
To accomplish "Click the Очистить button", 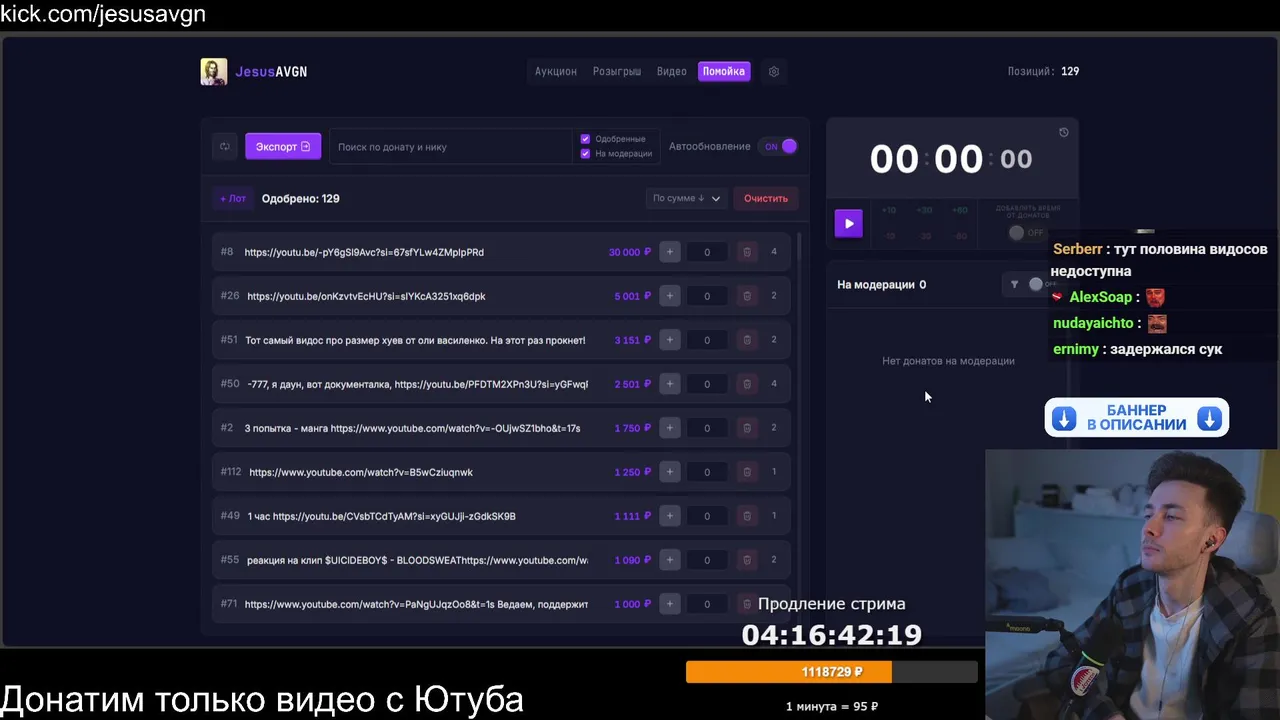I will tap(766, 198).
